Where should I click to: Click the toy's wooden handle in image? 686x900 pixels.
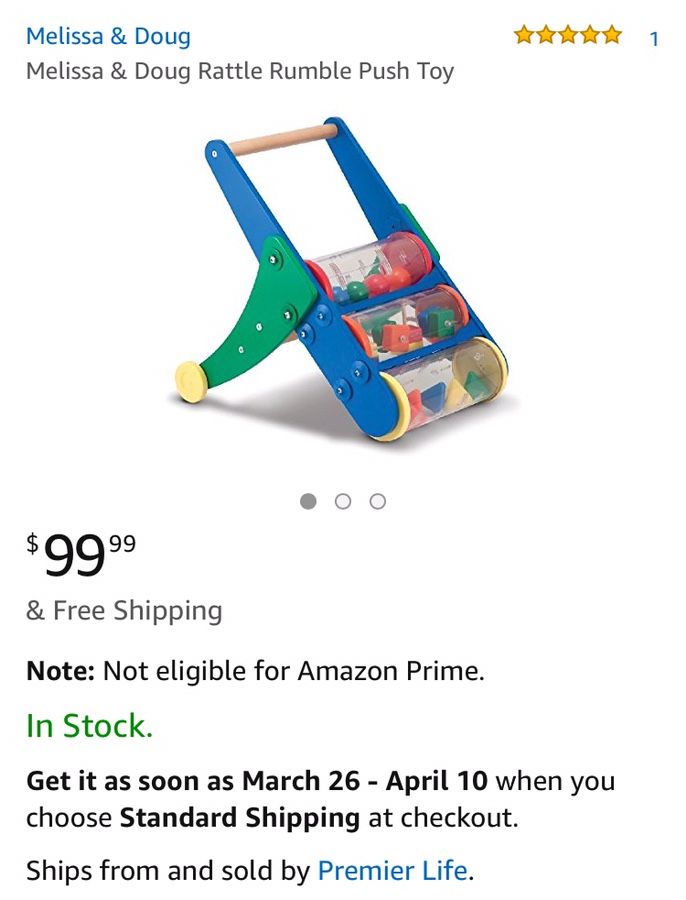click(281, 137)
